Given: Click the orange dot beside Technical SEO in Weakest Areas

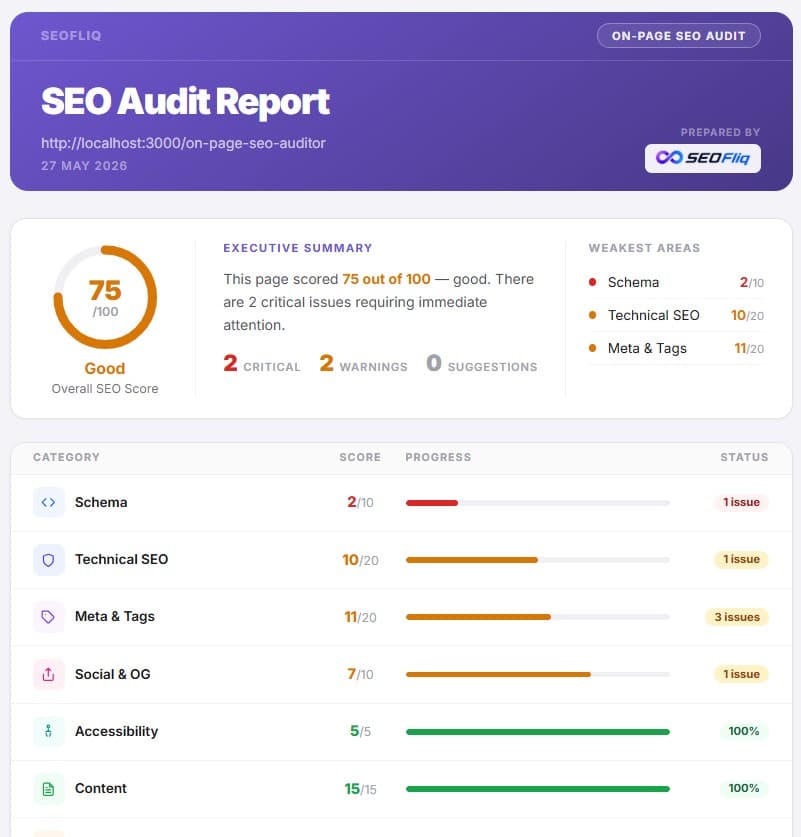Looking at the screenshot, I should coord(592,315).
